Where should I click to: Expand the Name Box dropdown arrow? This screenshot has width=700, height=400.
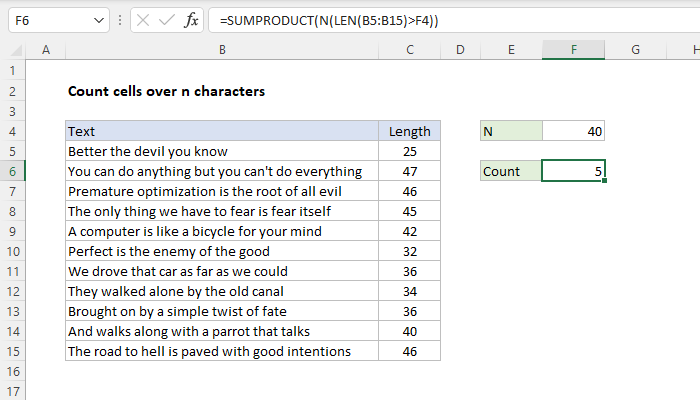[x=99, y=21]
